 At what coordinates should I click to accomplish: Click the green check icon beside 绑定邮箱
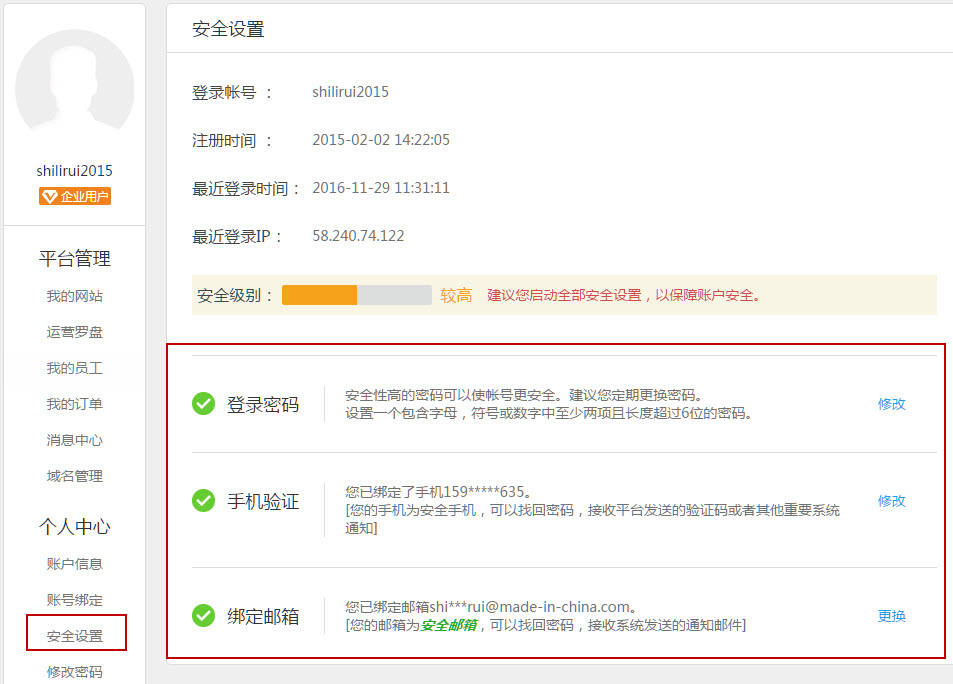point(203,615)
